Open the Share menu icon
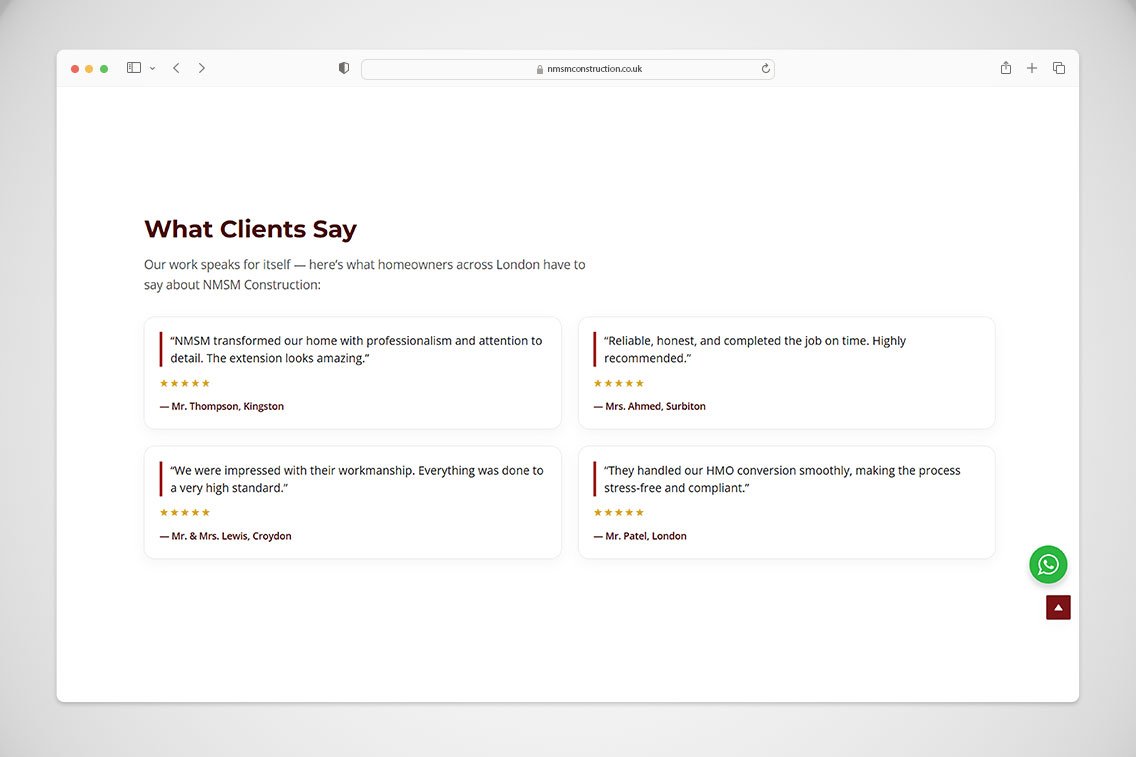1136x757 pixels. [1006, 68]
